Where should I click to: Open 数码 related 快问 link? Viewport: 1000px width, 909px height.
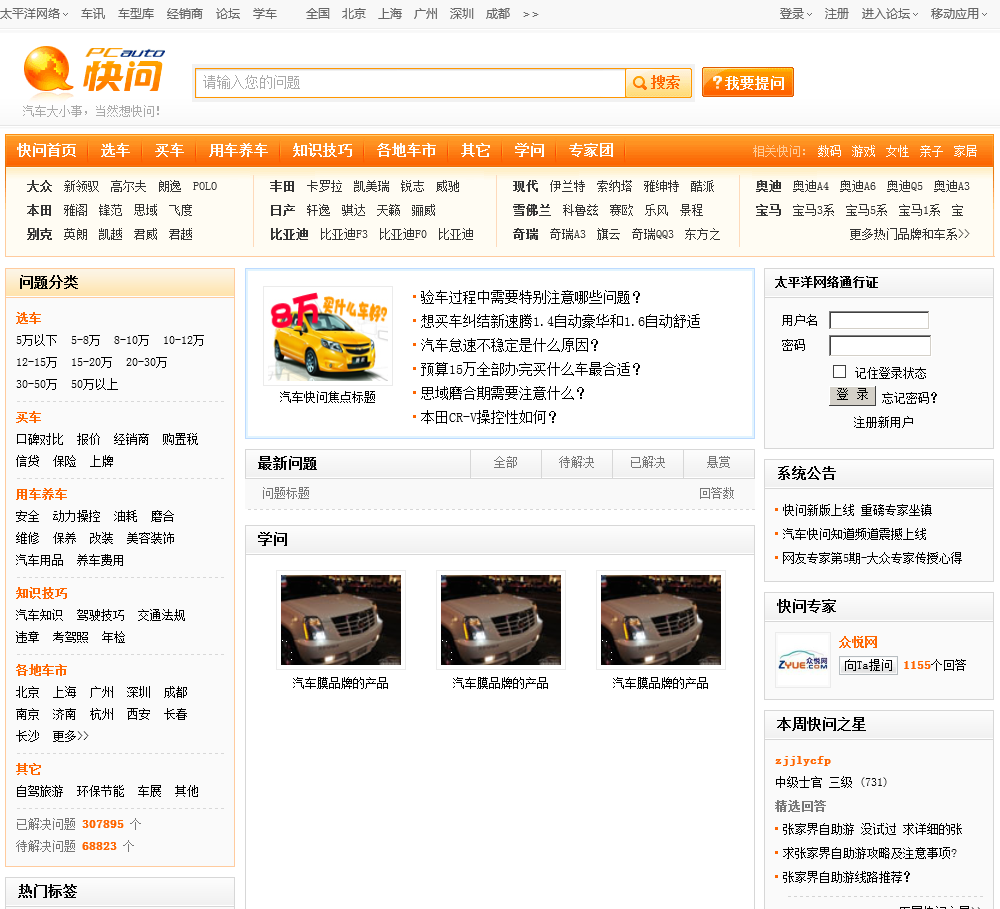829,151
